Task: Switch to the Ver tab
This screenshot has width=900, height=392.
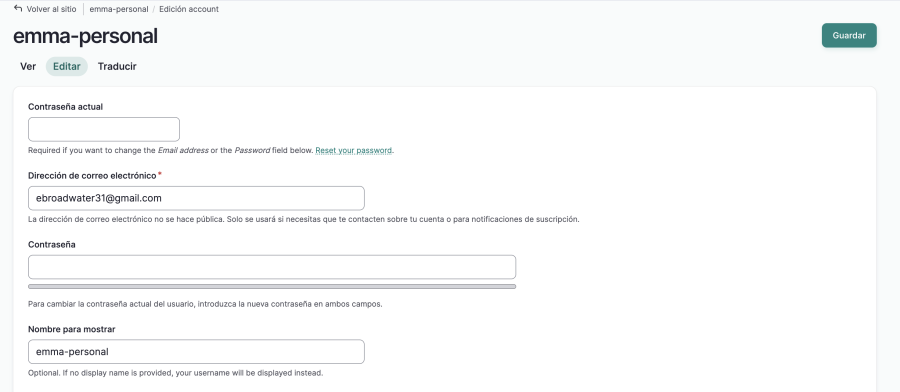Action: coord(28,67)
